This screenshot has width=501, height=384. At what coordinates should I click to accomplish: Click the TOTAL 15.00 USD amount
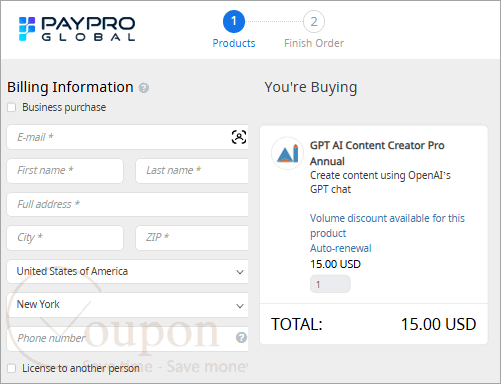(x=438, y=324)
